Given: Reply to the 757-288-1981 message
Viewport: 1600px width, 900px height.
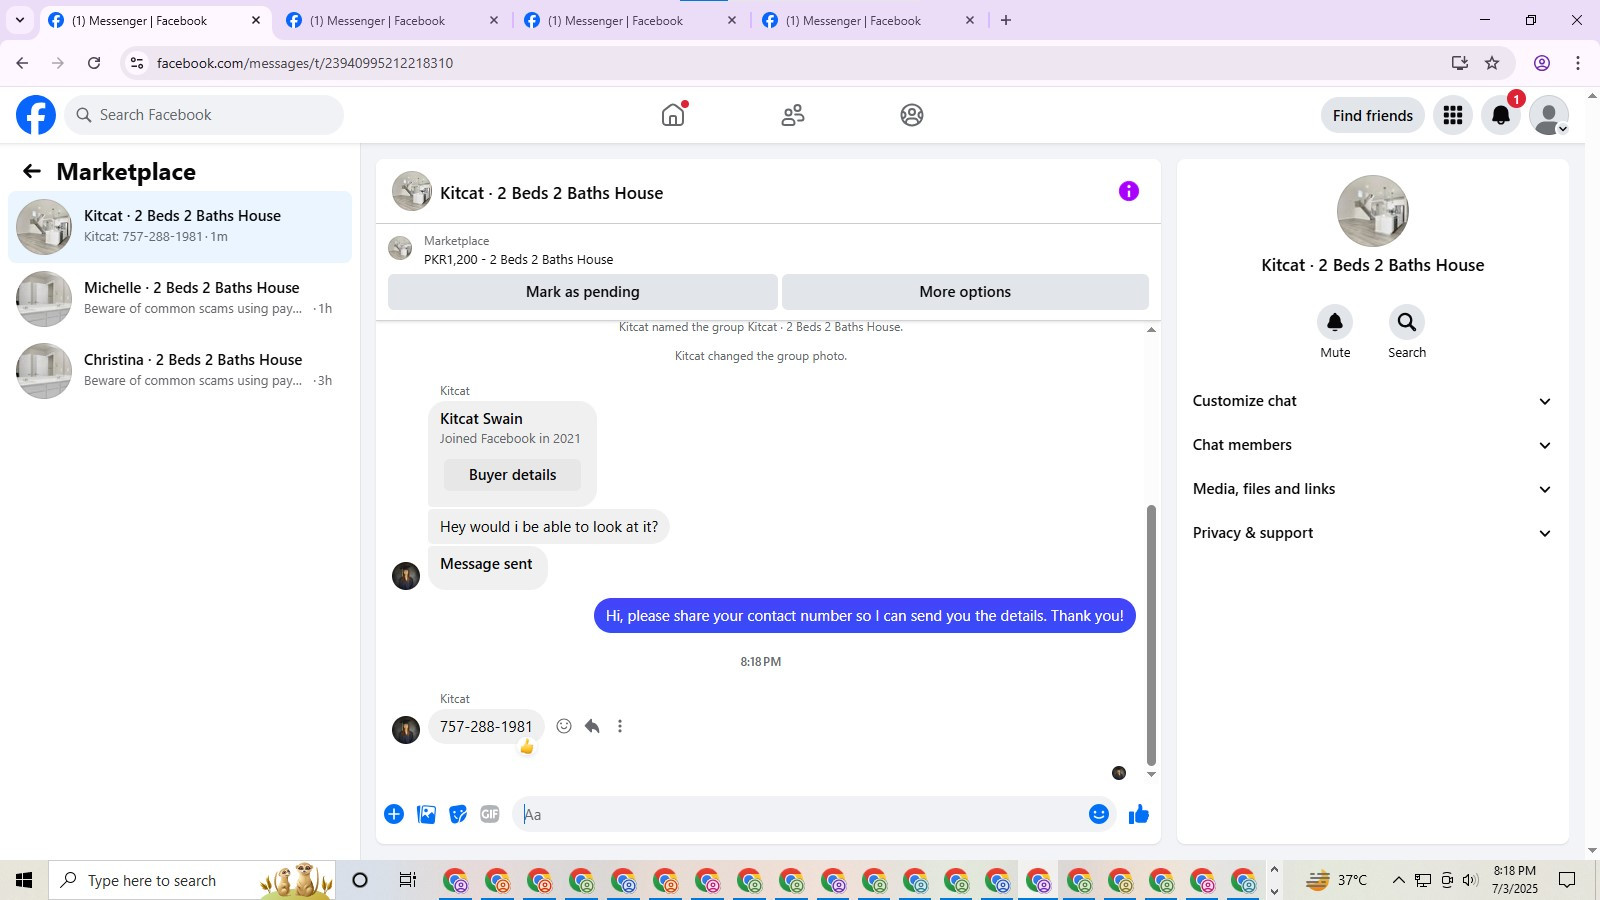Looking at the screenshot, I should click(592, 726).
